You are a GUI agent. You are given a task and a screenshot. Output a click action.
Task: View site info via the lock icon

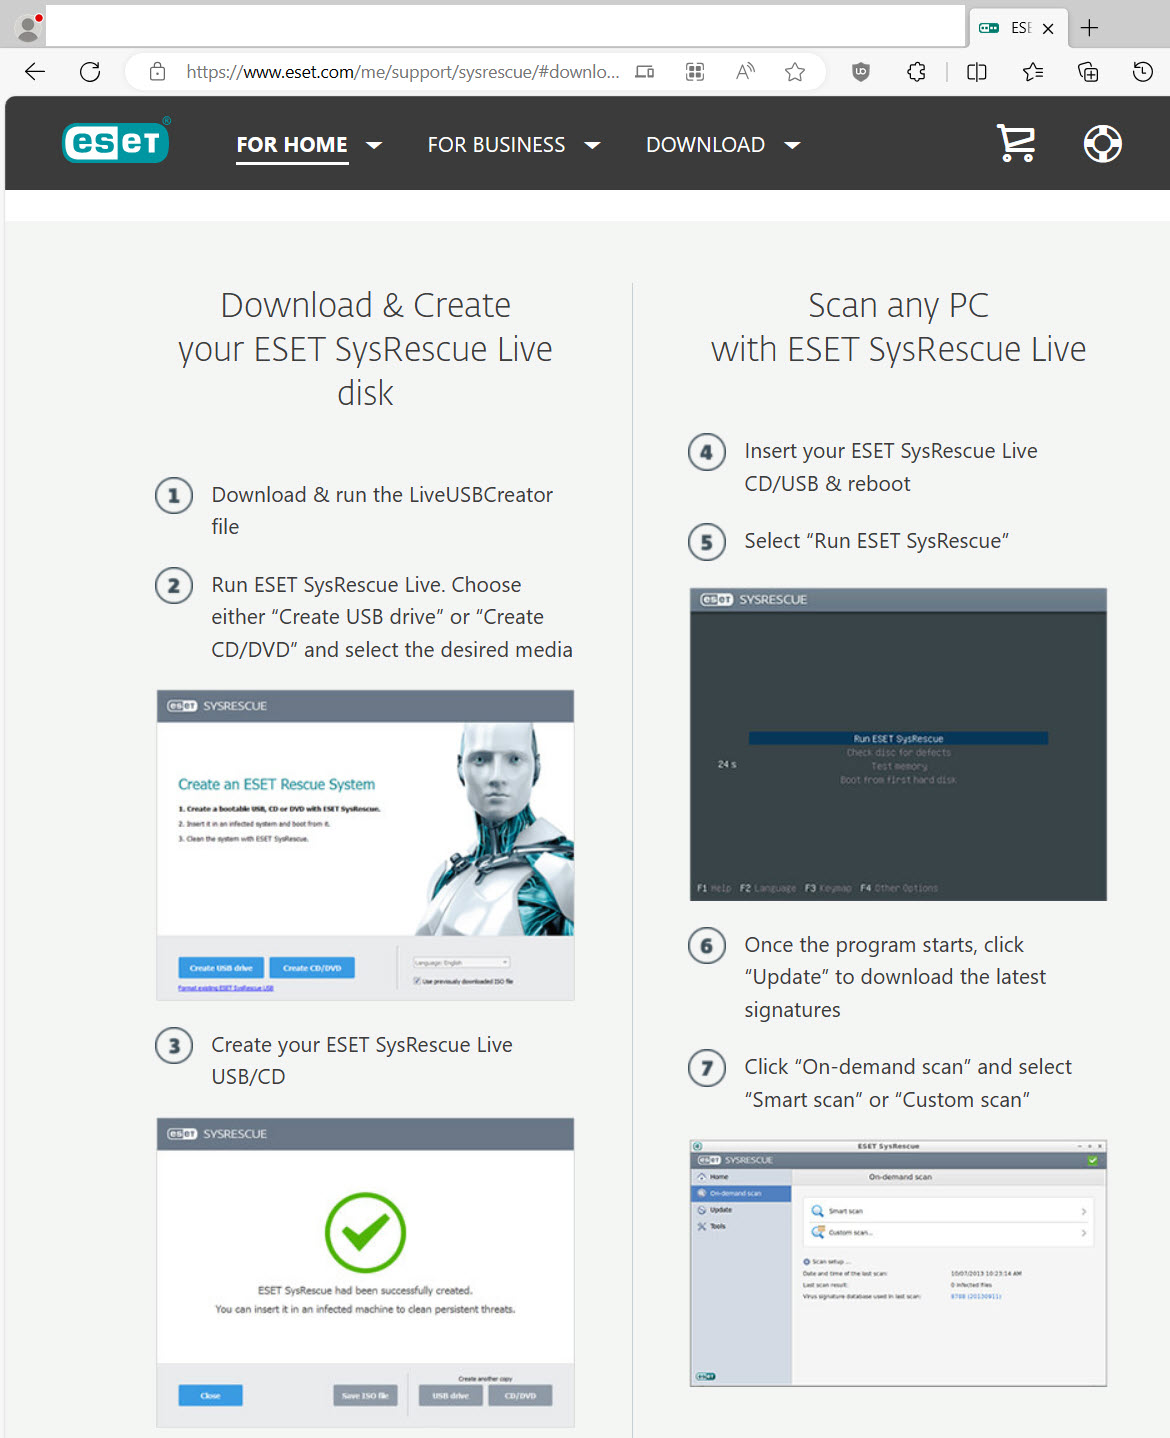pos(157,72)
